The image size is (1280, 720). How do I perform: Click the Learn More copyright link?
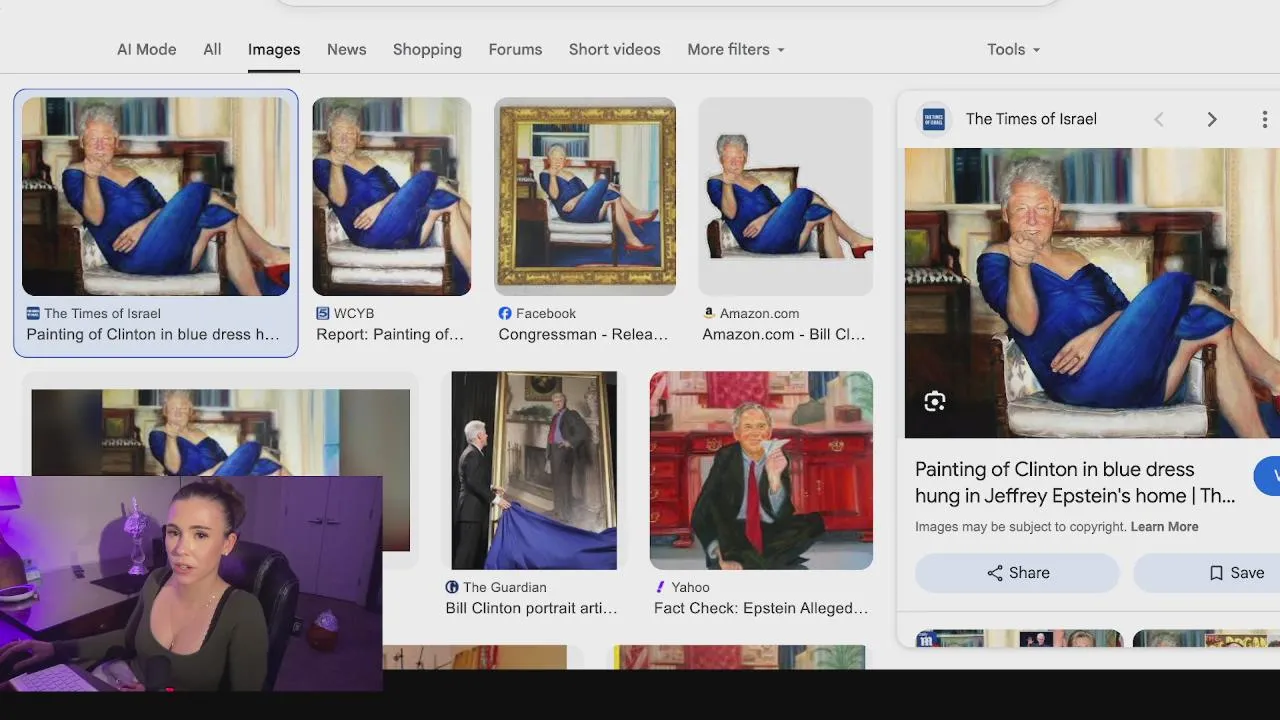[1164, 526]
